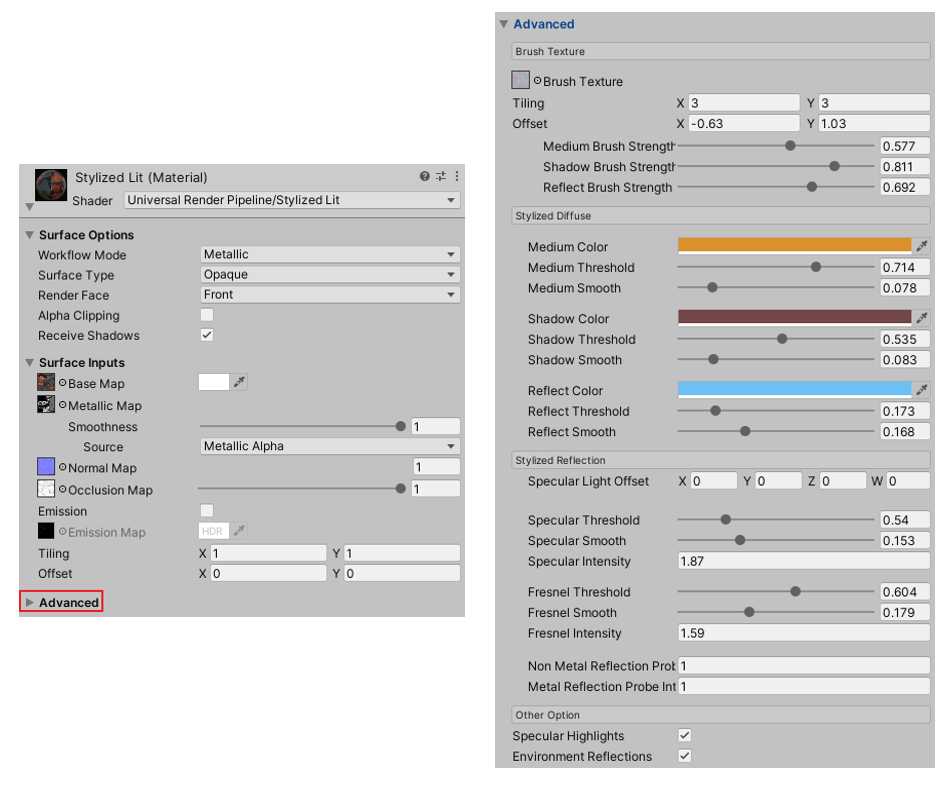
Task: Open the material presets sliders icon
Action: [x=441, y=176]
